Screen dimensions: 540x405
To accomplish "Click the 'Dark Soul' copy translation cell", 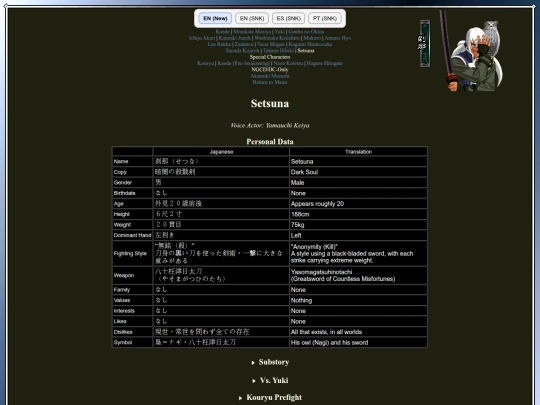I will pyautogui.click(x=359, y=172).
